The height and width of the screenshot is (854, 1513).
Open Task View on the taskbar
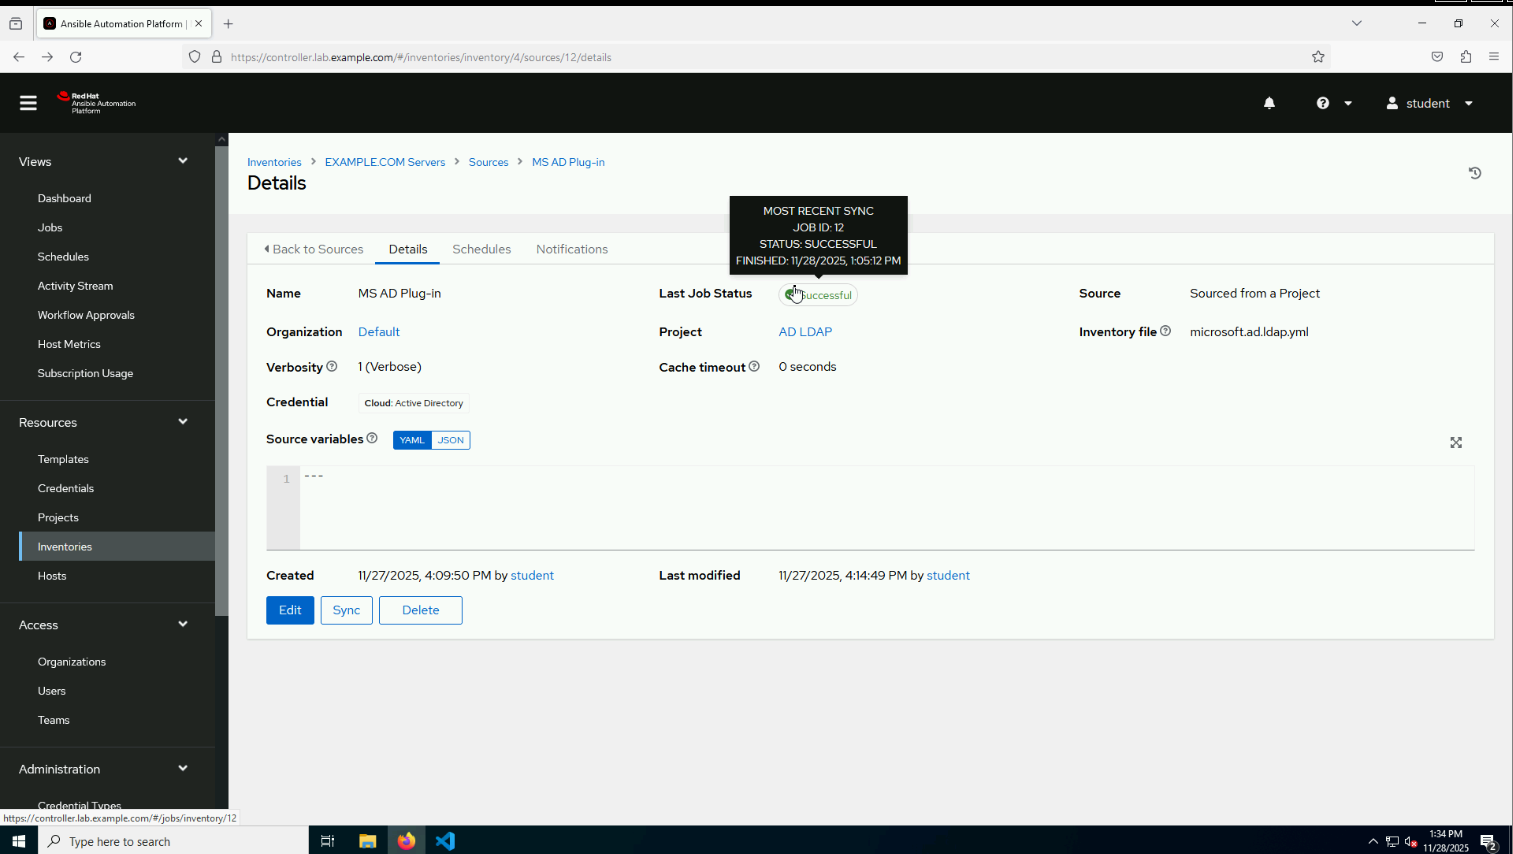pos(327,841)
